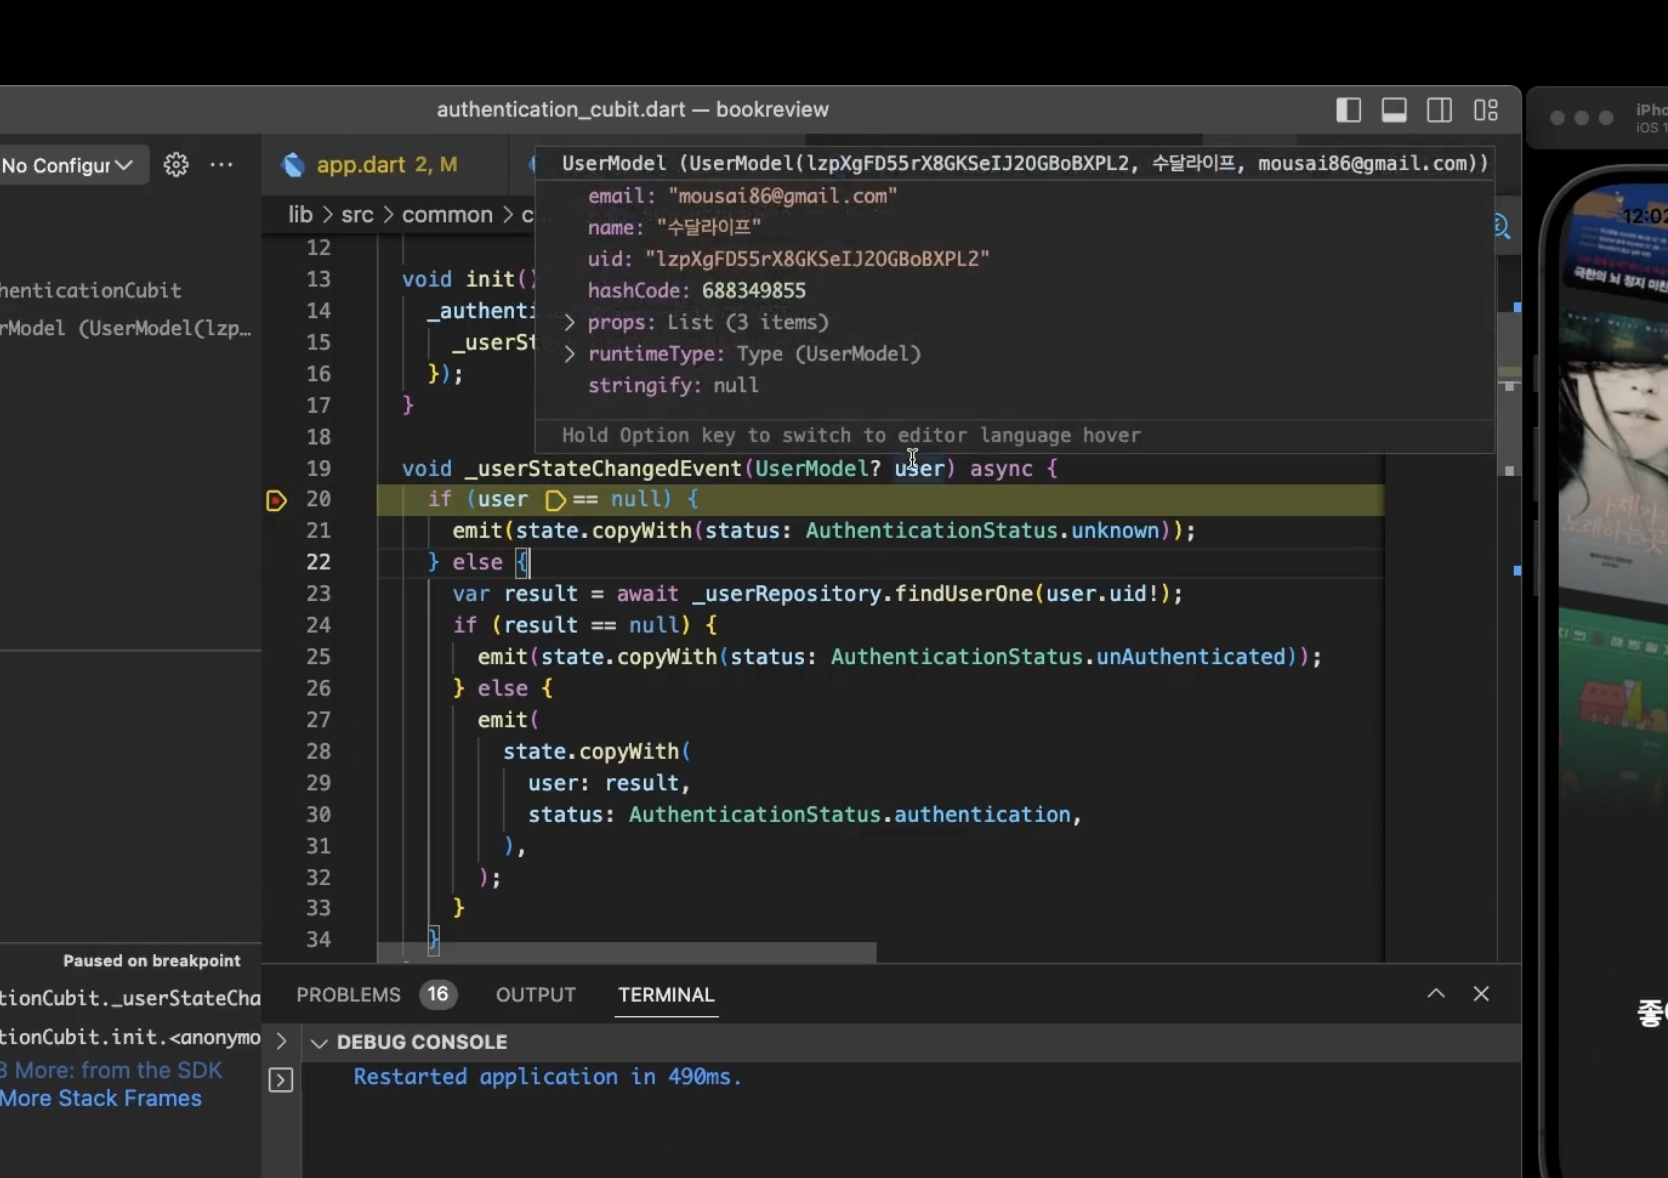Click the email value in the hover popup
The height and width of the screenshot is (1178, 1668).
[782, 196]
